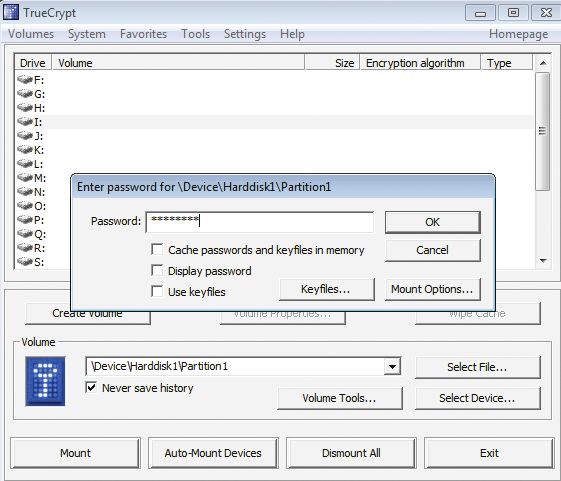Click the Volume column header
Viewport: 561px width, 481px height.
pyautogui.click(x=179, y=63)
